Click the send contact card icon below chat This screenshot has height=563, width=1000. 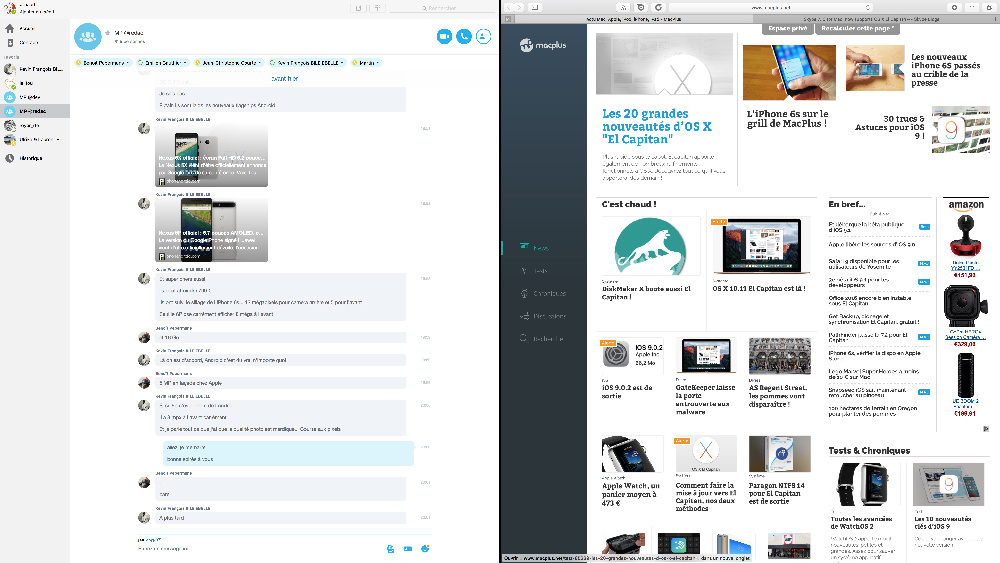(x=408, y=548)
